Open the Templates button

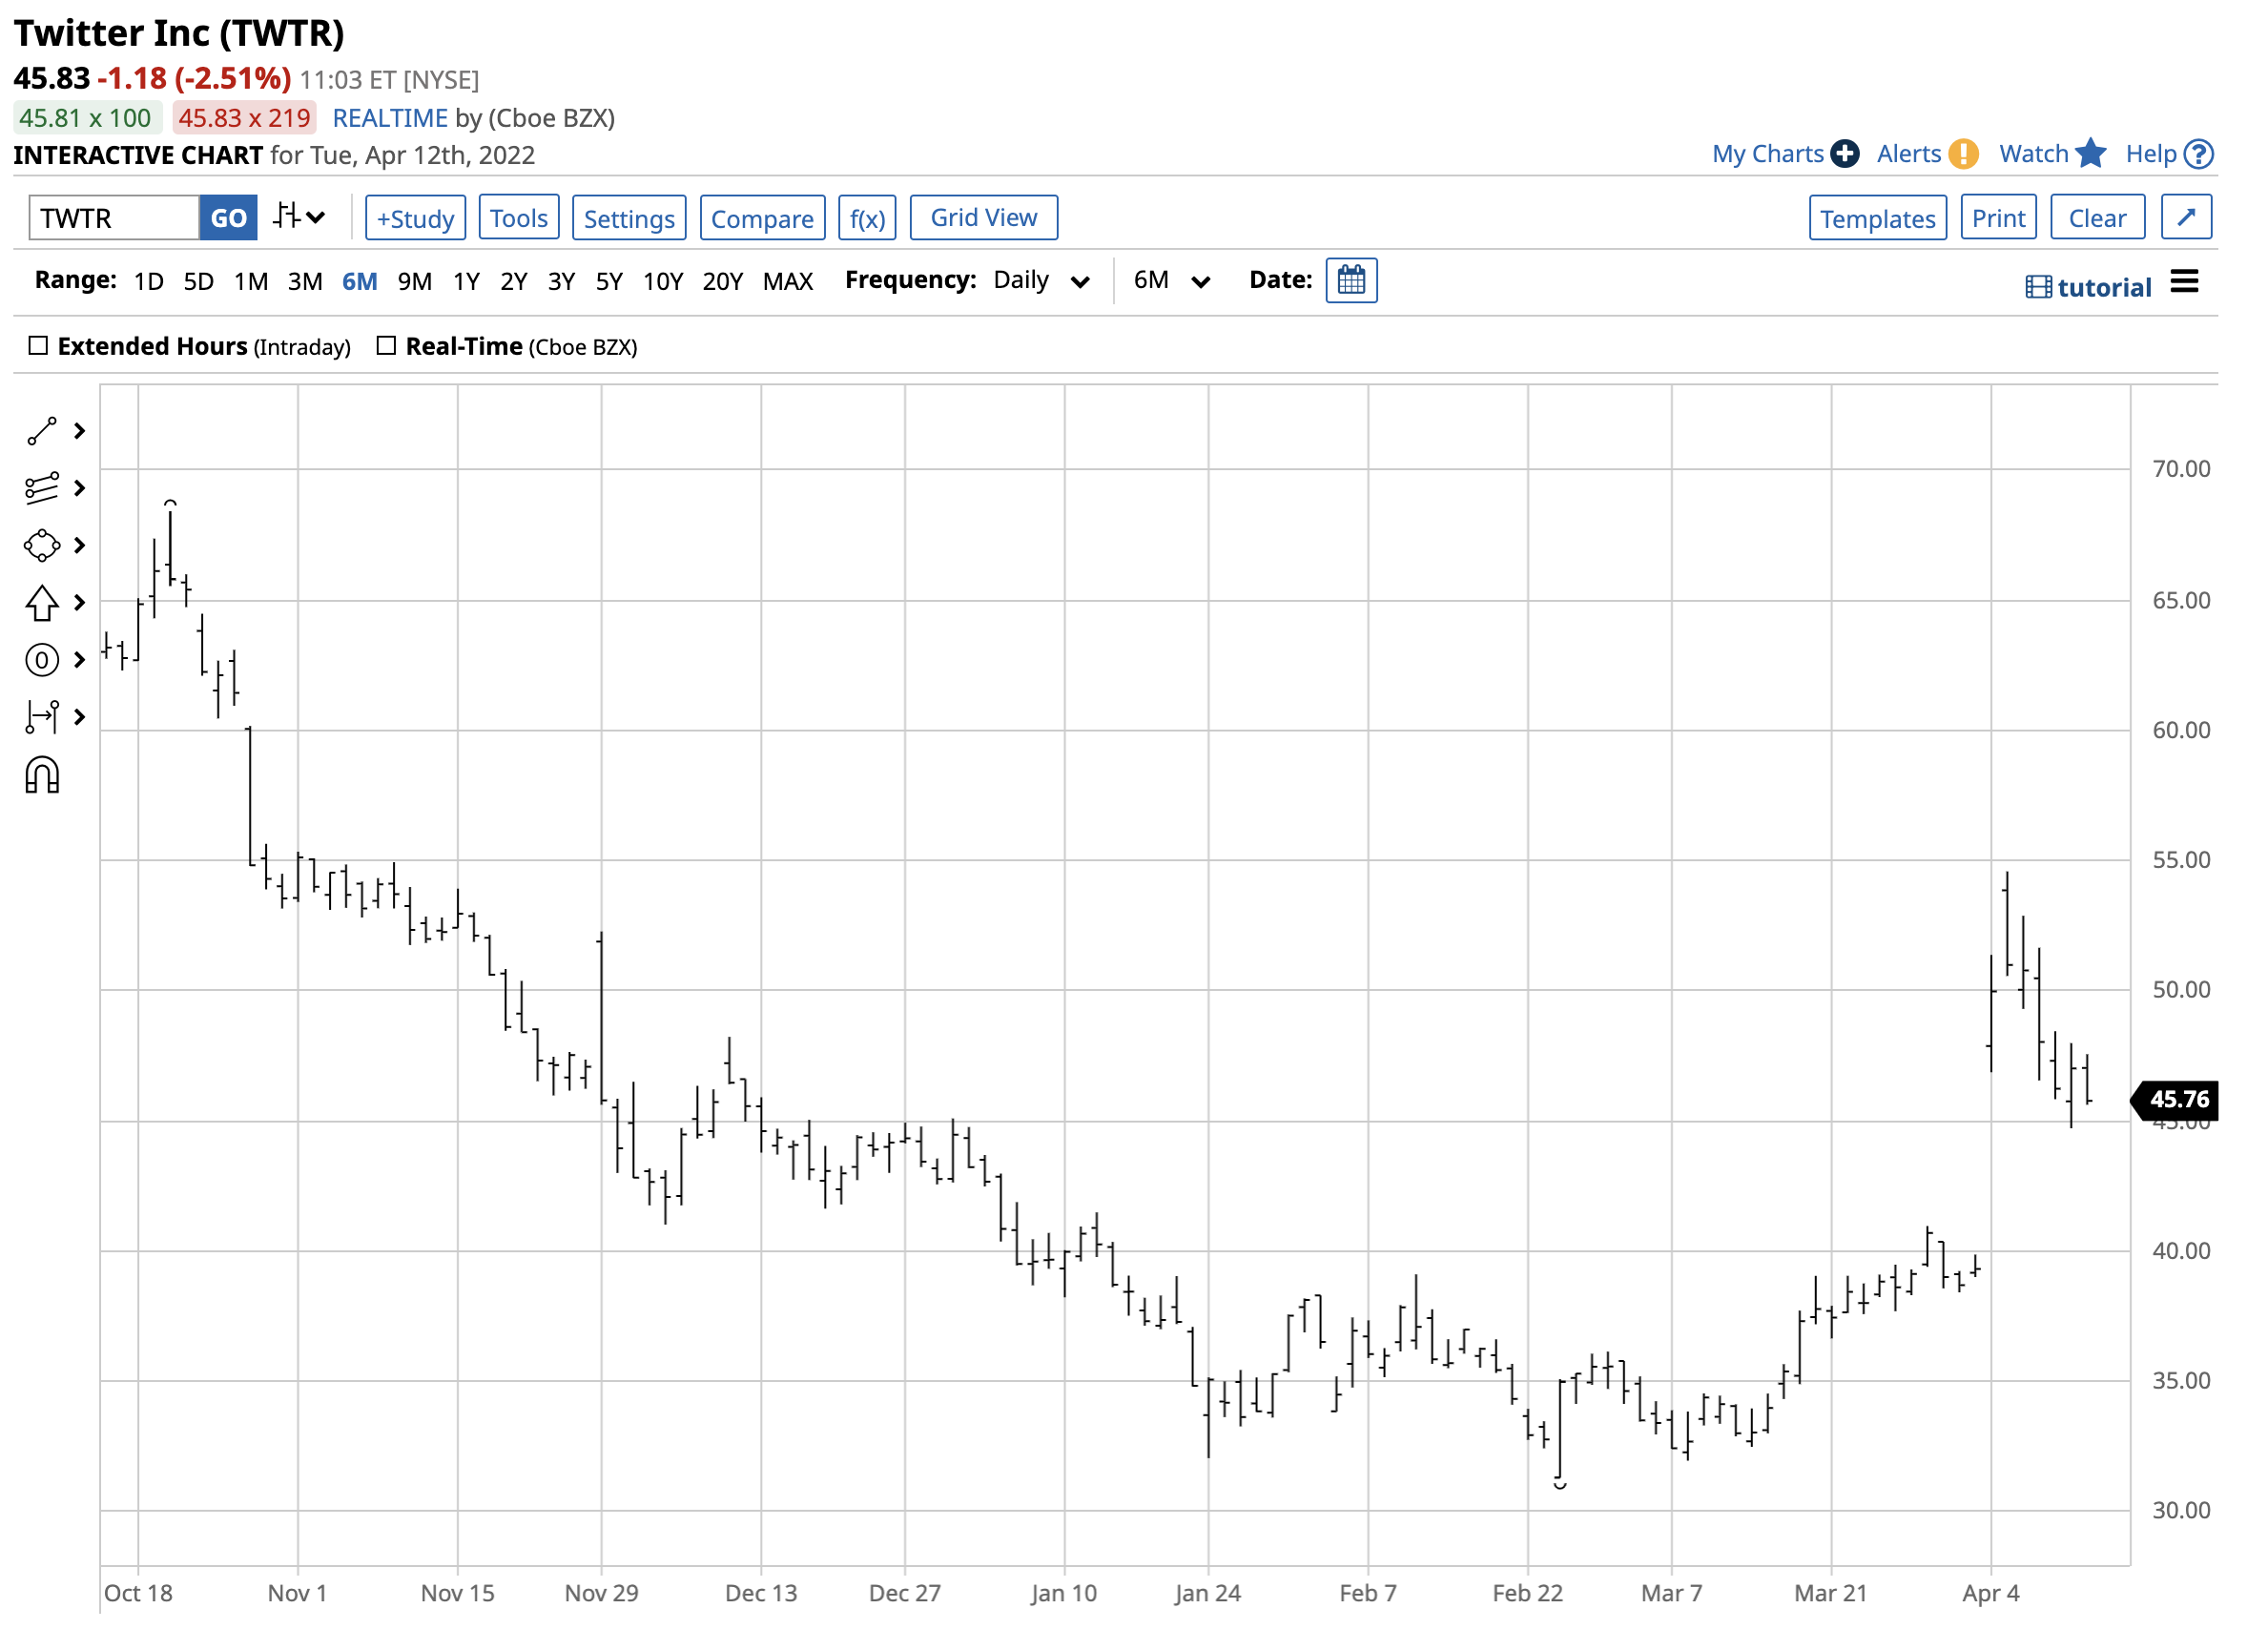click(x=1878, y=218)
